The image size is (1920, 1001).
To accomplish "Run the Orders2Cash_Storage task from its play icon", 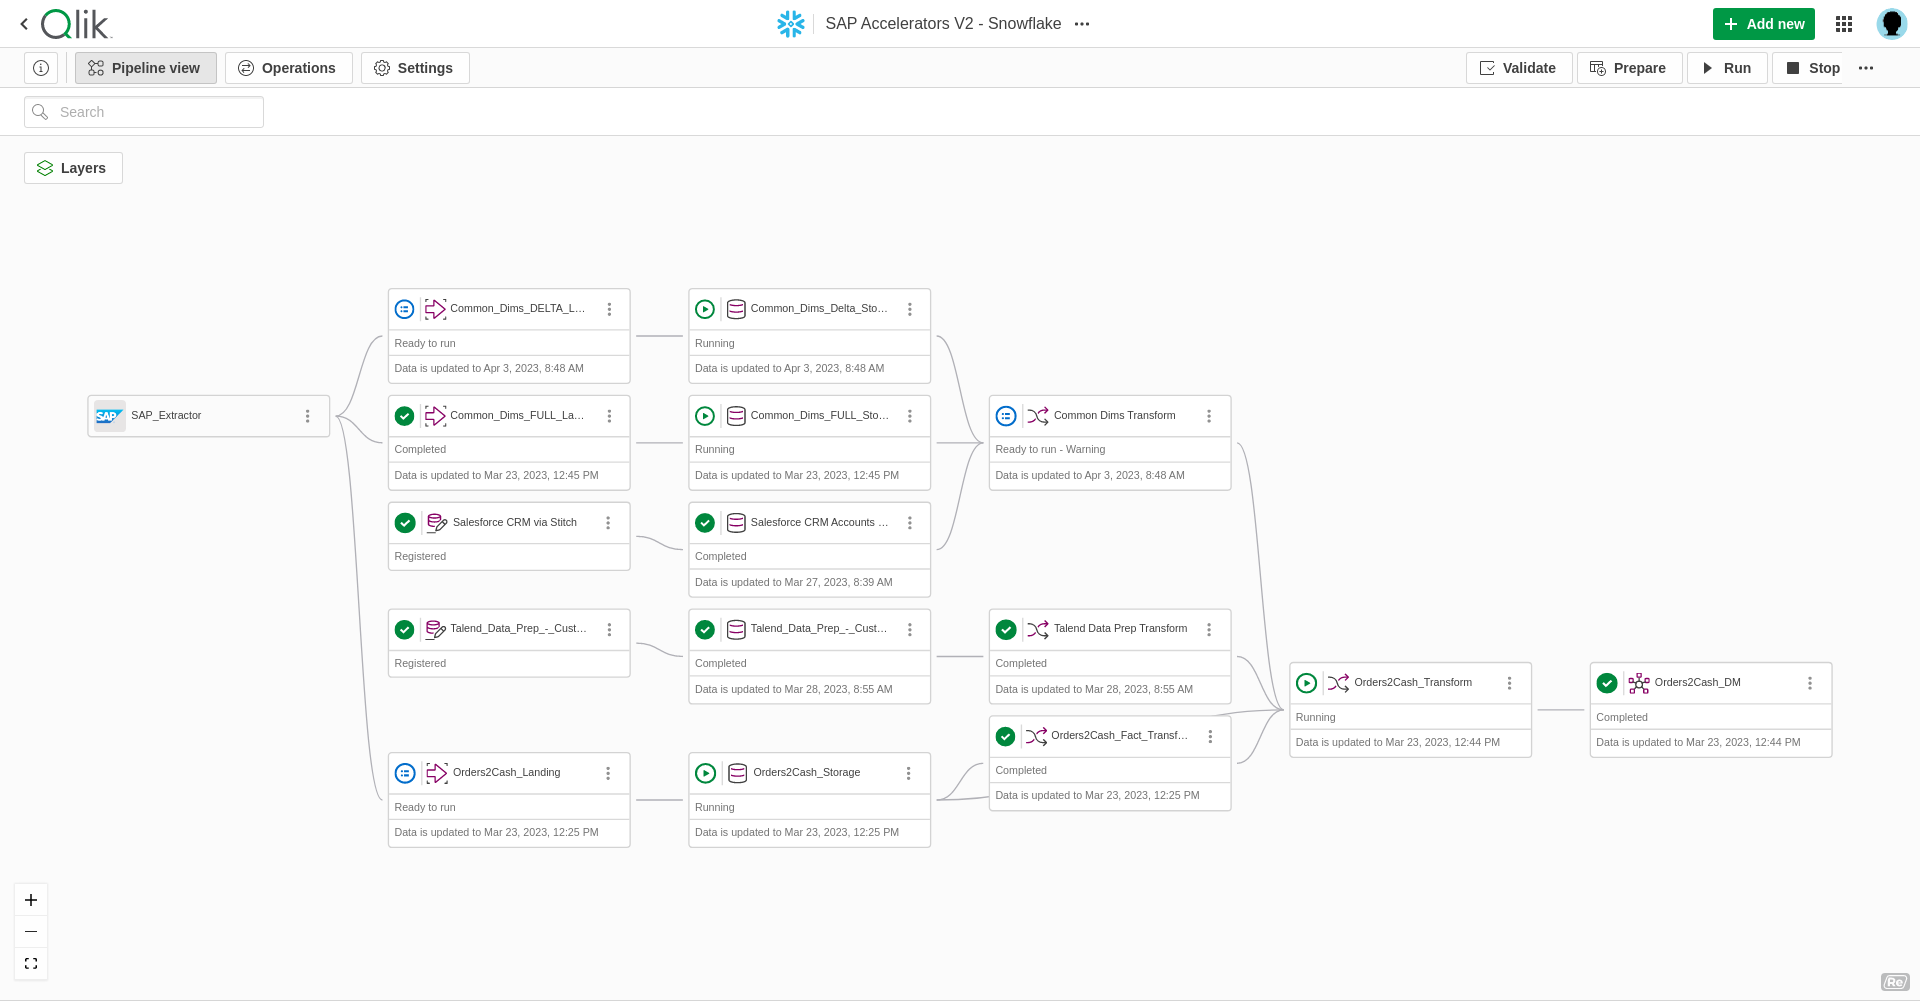I will 705,772.
